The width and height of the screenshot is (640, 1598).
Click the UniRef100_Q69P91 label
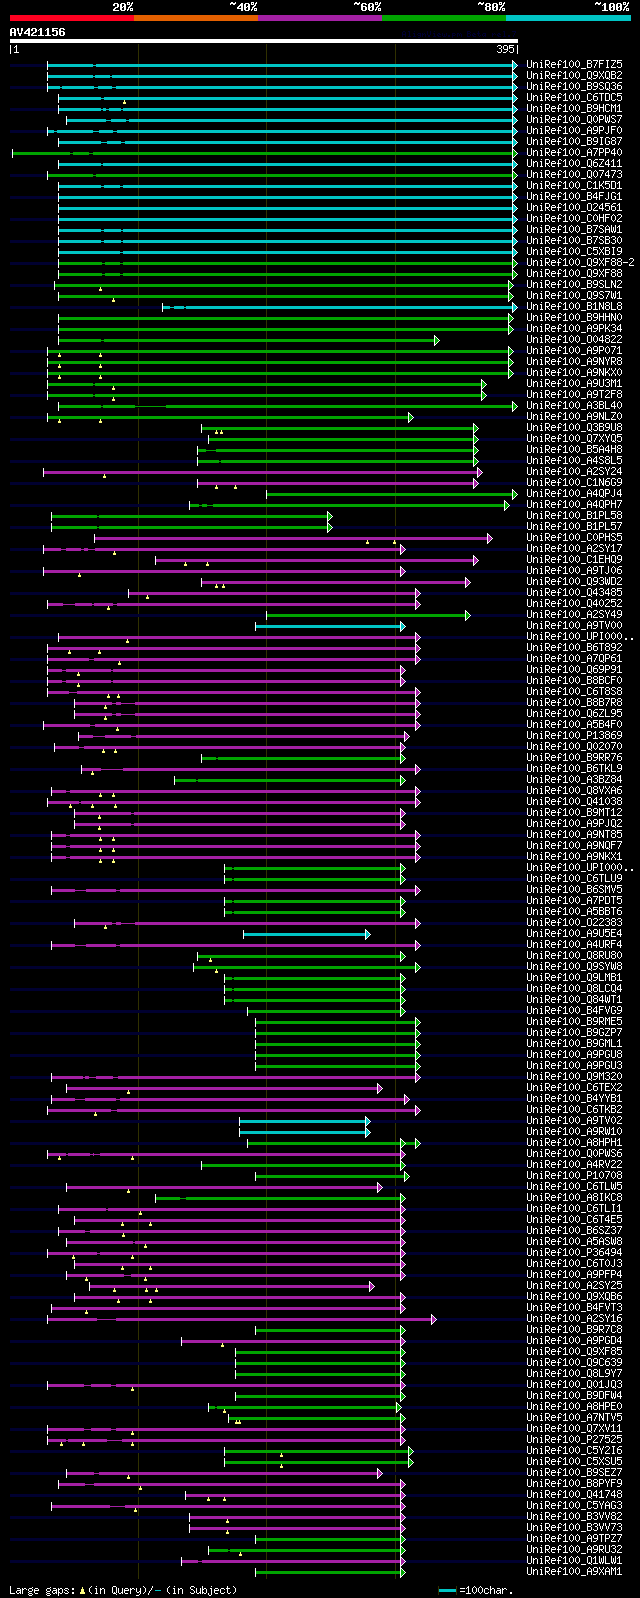pos(574,669)
